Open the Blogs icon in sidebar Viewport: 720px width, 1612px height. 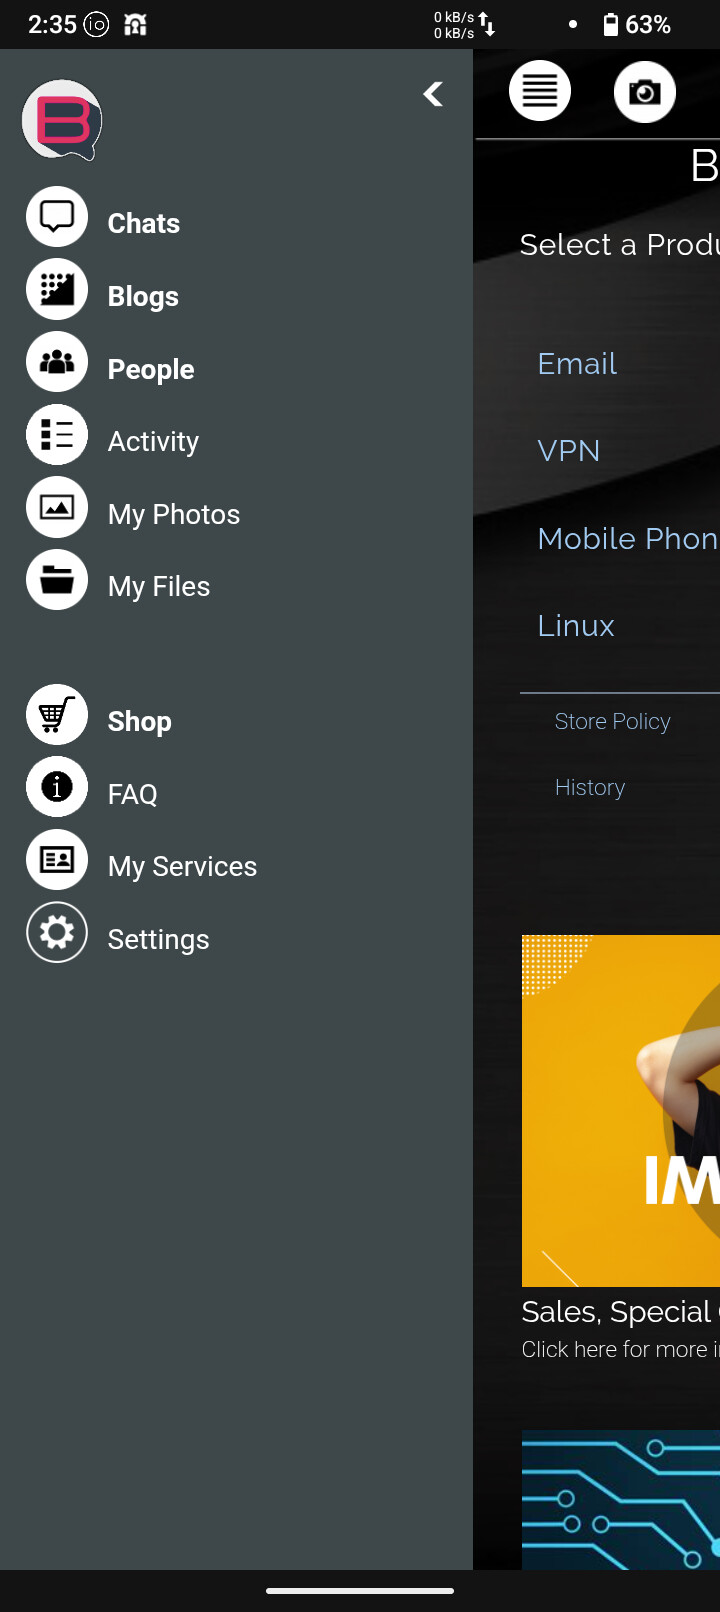click(x=57, y=290)
